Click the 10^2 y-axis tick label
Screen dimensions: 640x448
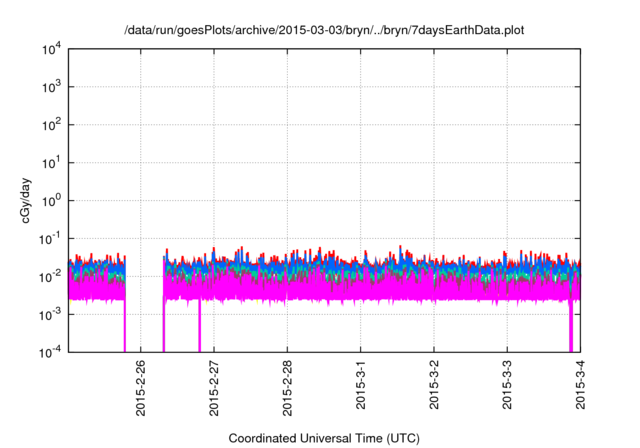[x=52, y=125]
